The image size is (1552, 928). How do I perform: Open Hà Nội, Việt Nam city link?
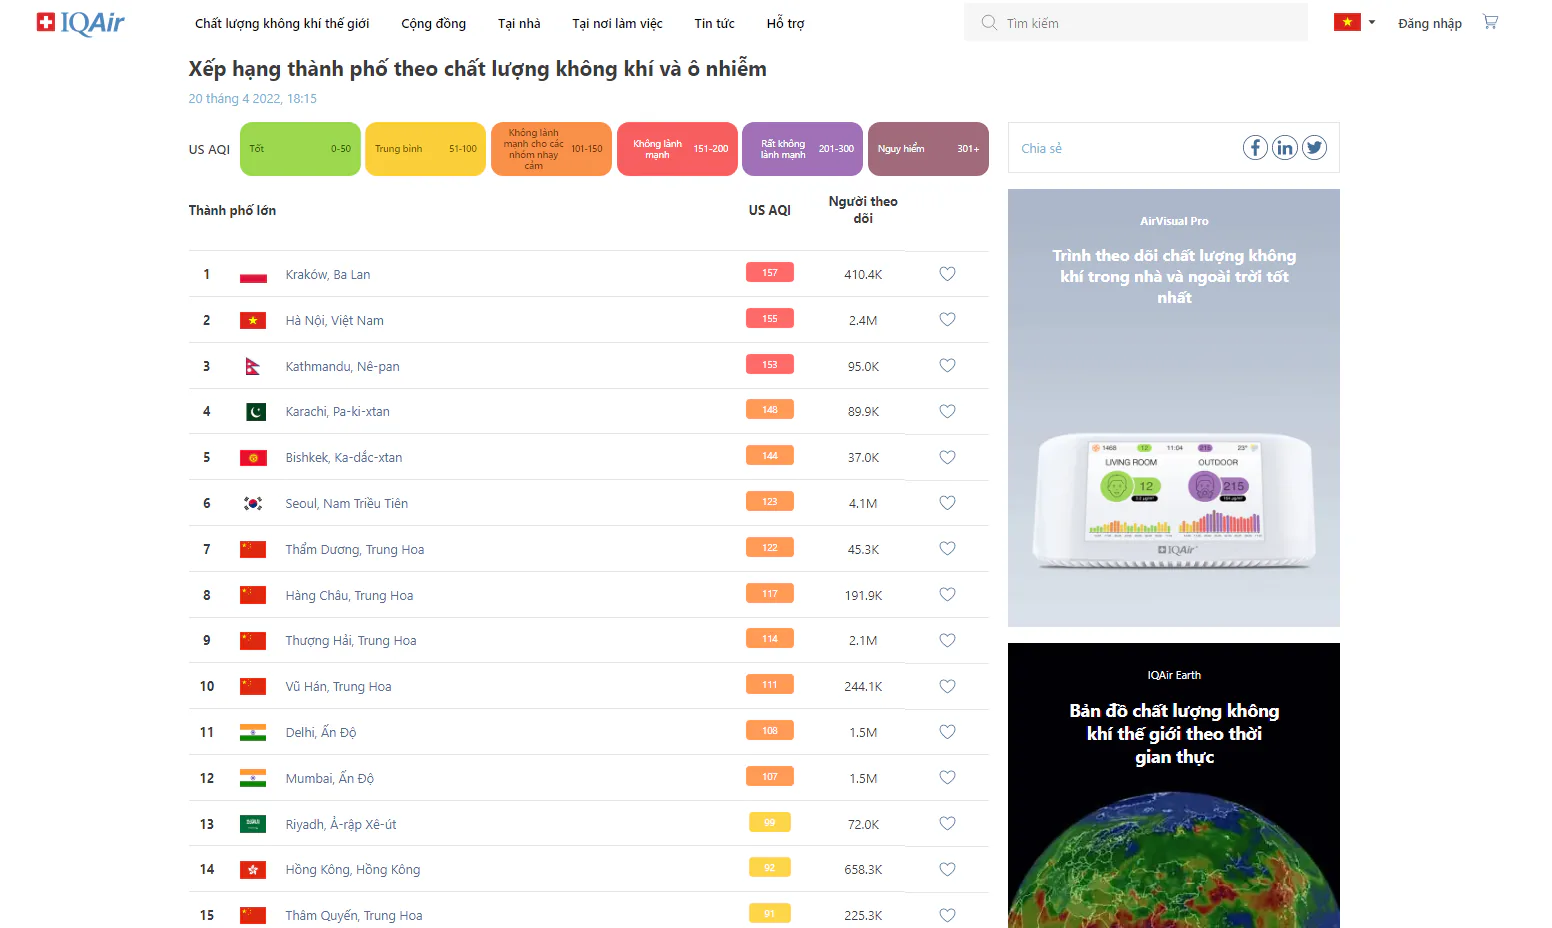[335, 320]
